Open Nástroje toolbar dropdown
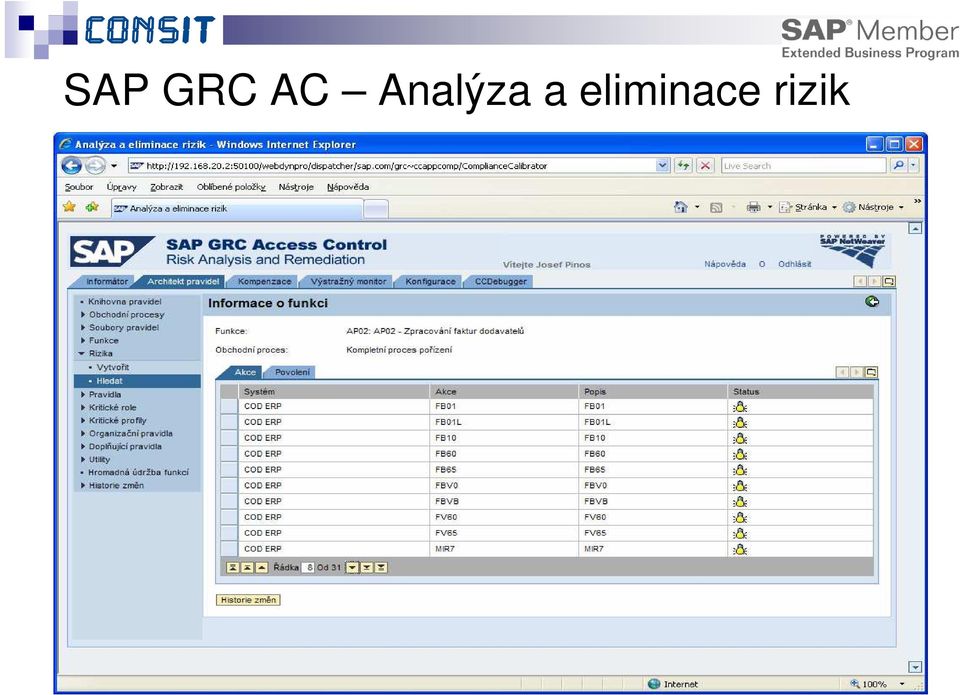Image resolution: width=960 pixels, height=695 pixels. pyautogui.click(x=873, y=207)
